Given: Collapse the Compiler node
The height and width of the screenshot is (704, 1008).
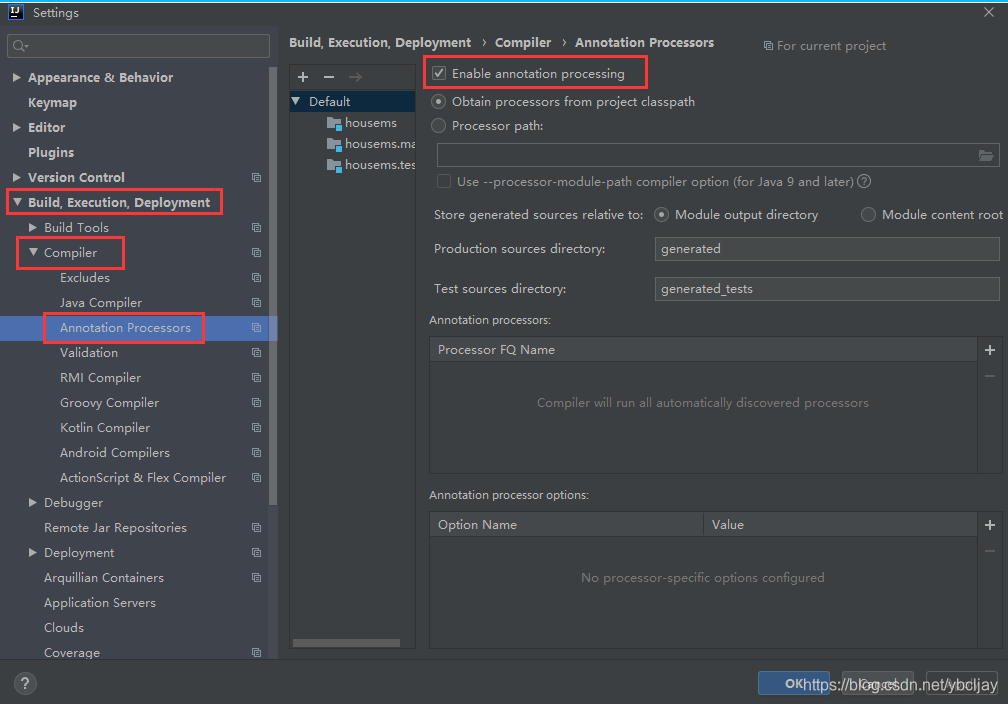Looking at the screenshot, I should point(33,253).
